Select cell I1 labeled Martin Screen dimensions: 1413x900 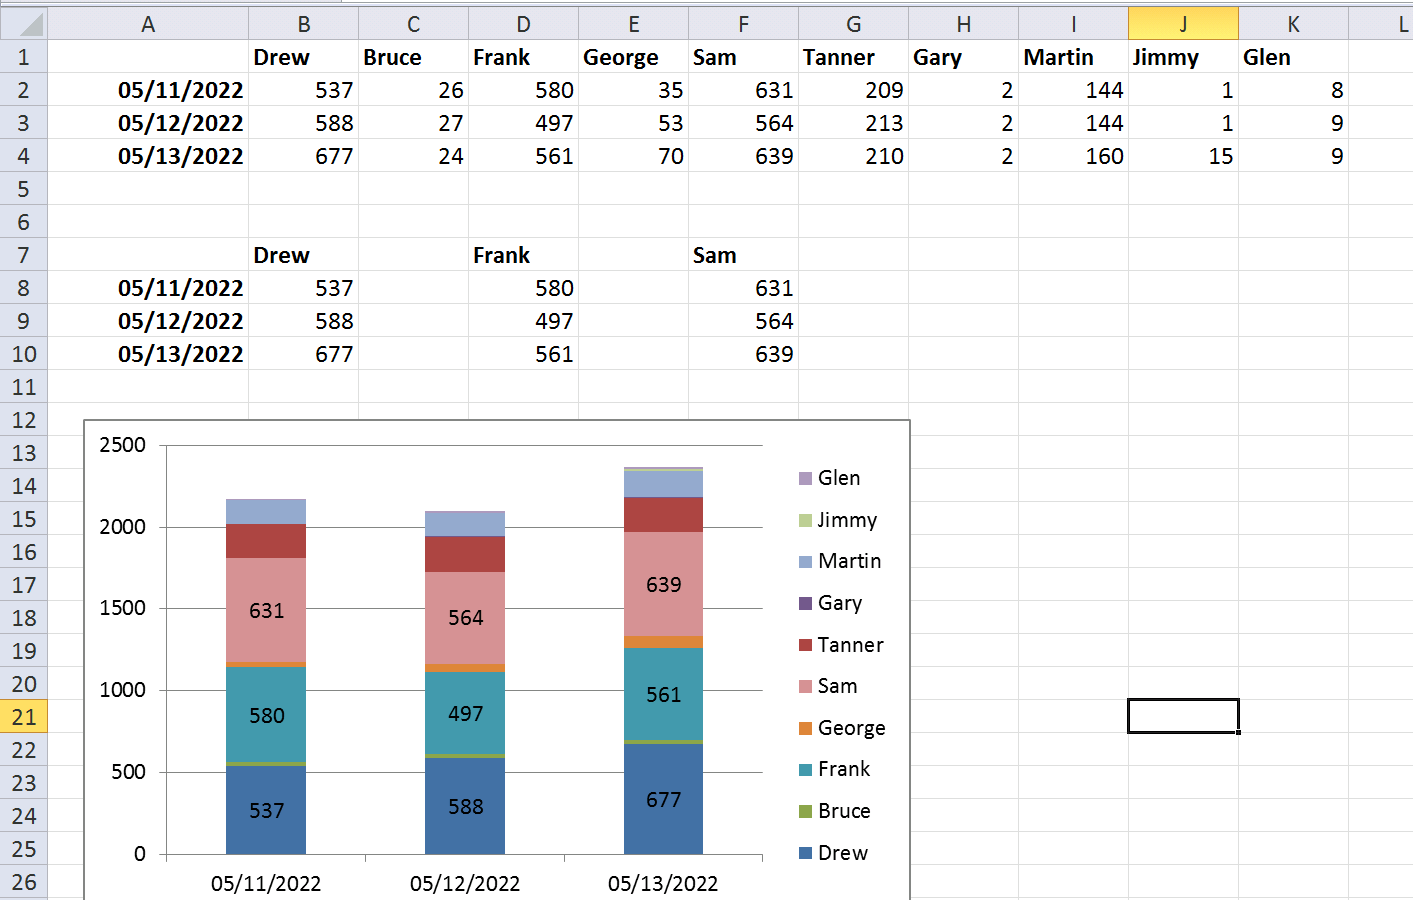1073,57
